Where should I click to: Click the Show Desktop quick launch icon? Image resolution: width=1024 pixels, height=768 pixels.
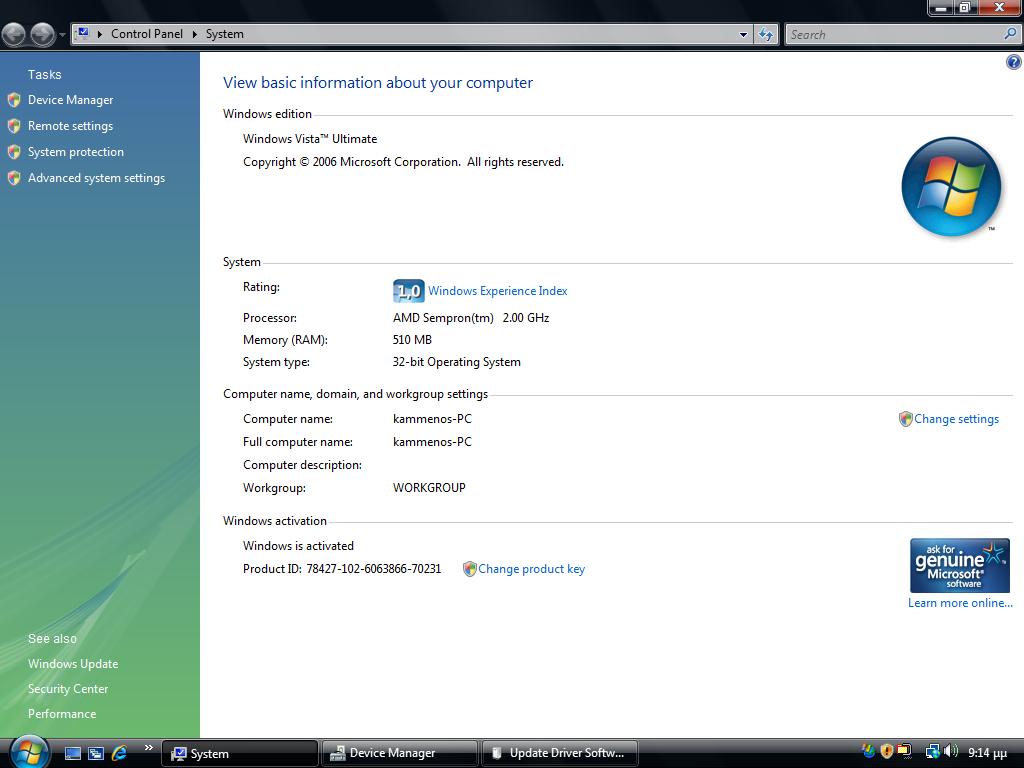click(73, 753)
